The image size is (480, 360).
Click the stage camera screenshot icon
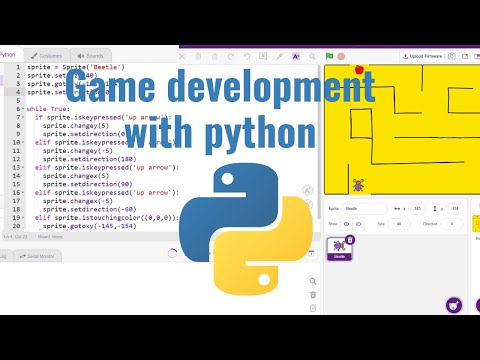click(452, 56)
